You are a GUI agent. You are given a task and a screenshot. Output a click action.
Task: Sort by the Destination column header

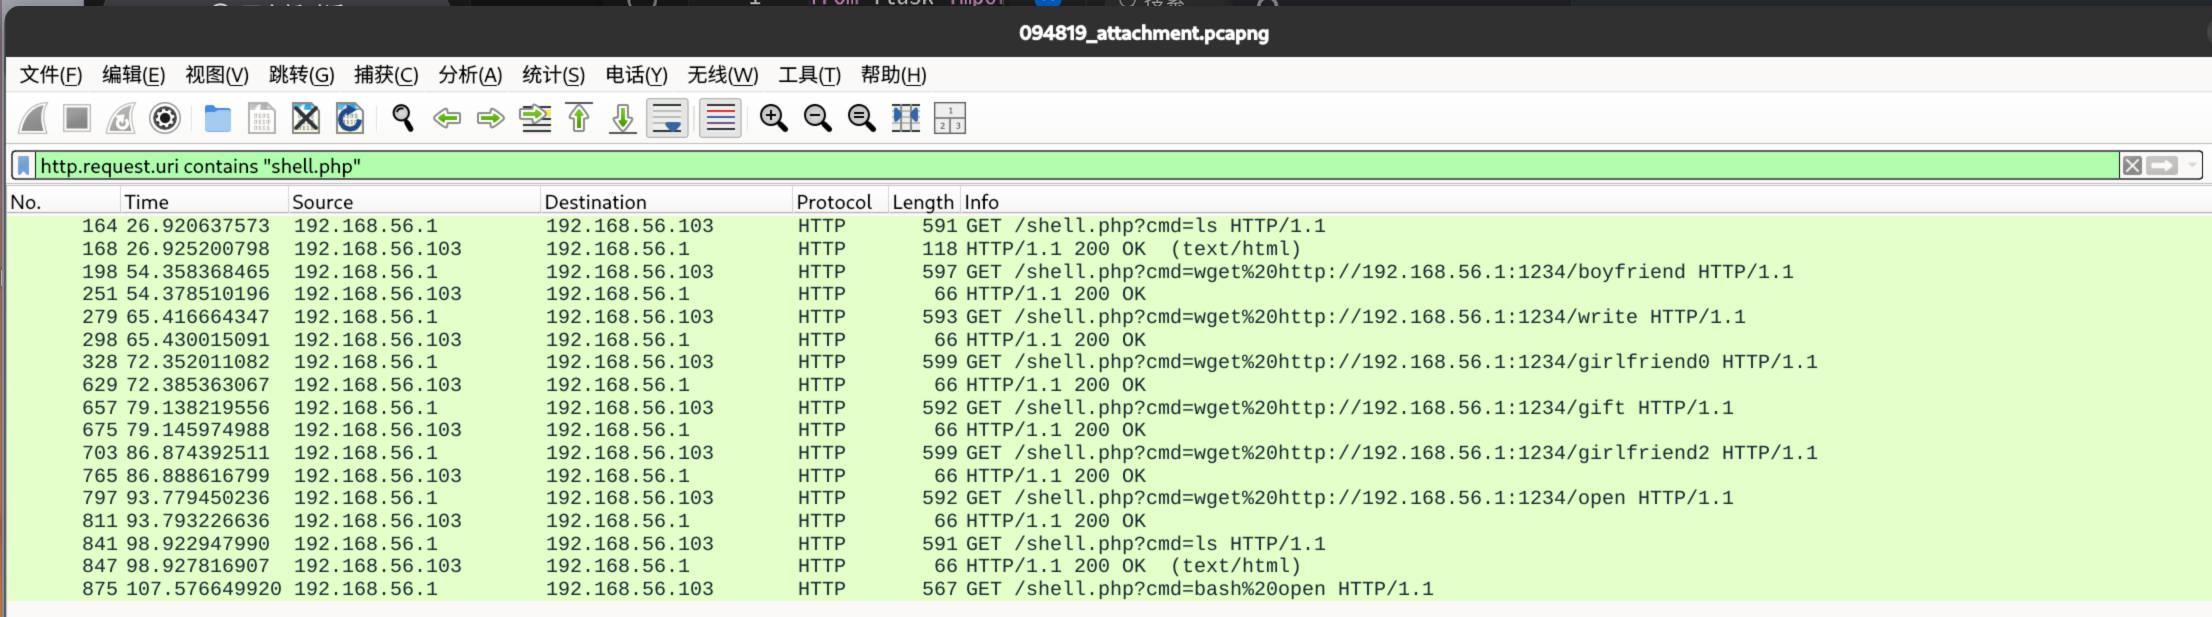[x=667, y=202]
